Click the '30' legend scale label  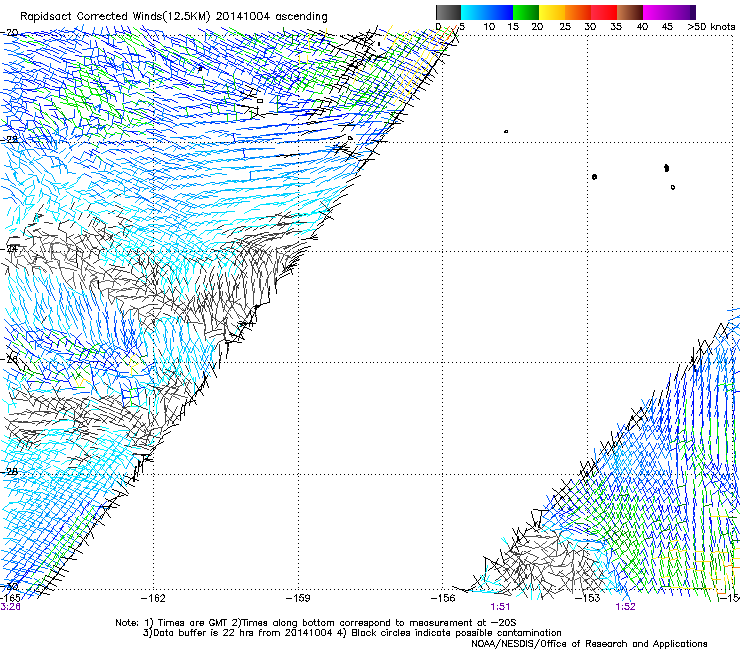[590, 27]
